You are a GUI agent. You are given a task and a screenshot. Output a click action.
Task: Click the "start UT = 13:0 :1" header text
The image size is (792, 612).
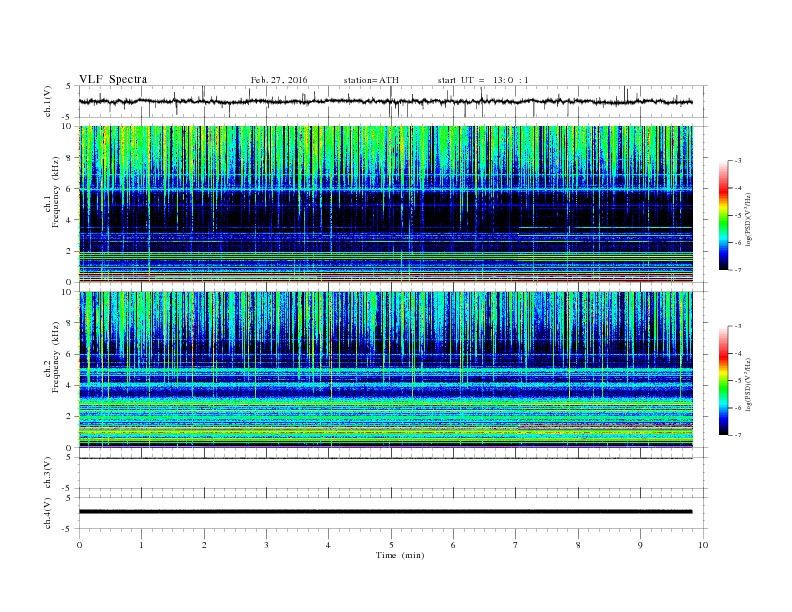tap(483, 80)
